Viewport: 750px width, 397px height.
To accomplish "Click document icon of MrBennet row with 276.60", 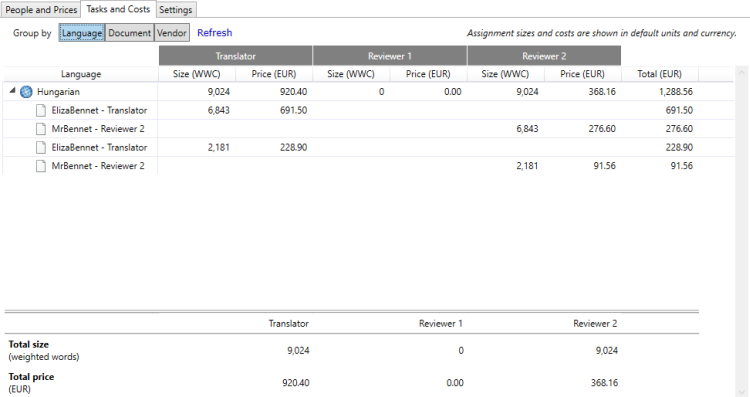I will (x=41, y=129).
